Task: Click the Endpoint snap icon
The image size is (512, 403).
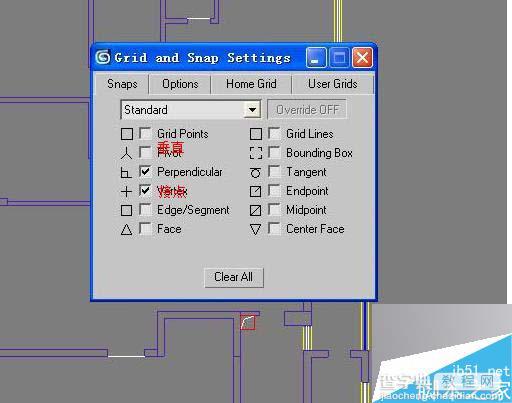Action: [x=255, y=191]
